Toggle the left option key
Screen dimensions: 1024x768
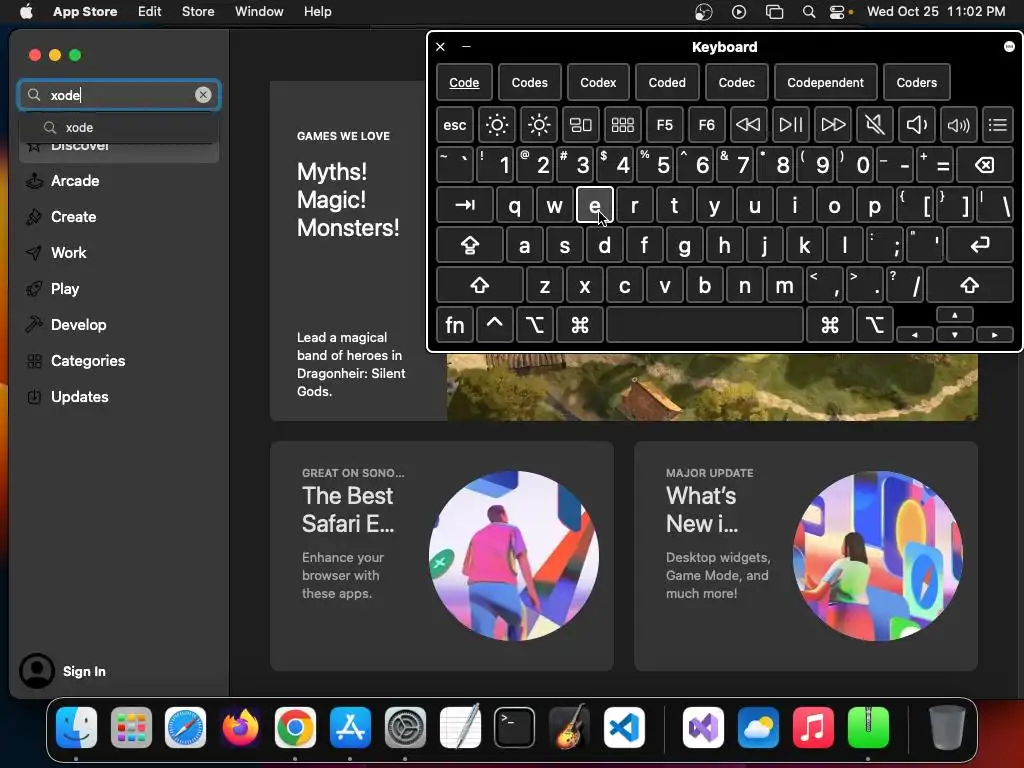click(535, 325)
